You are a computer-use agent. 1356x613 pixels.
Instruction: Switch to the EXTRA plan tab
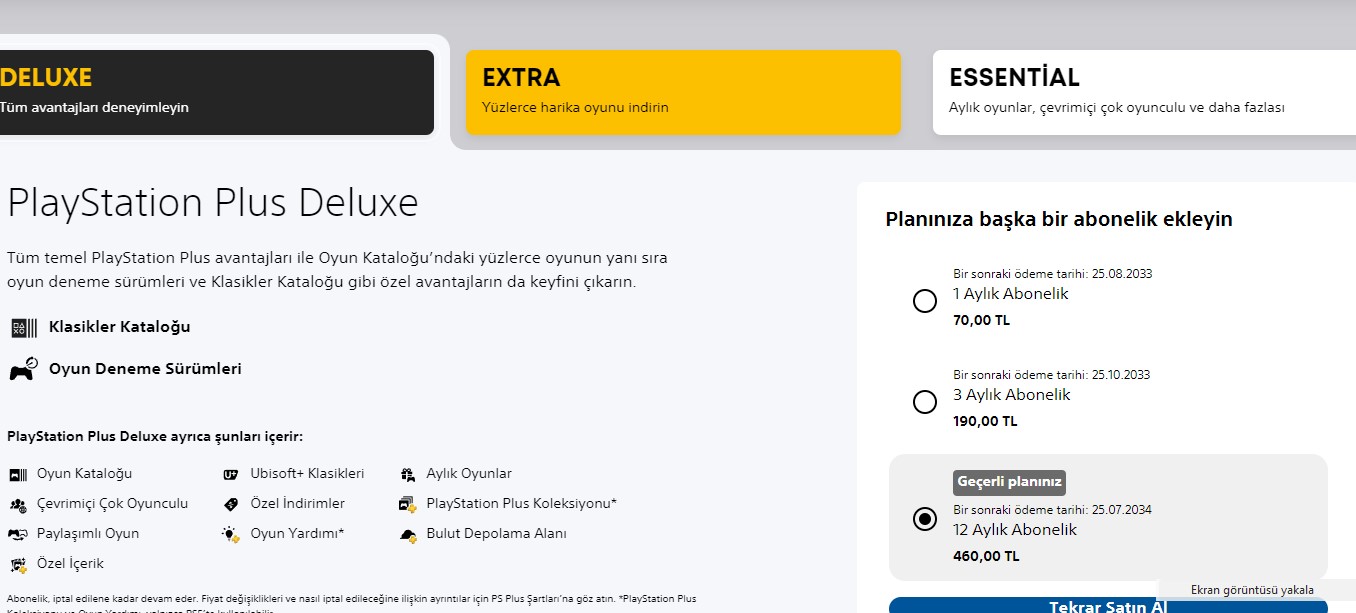(683, 92)
